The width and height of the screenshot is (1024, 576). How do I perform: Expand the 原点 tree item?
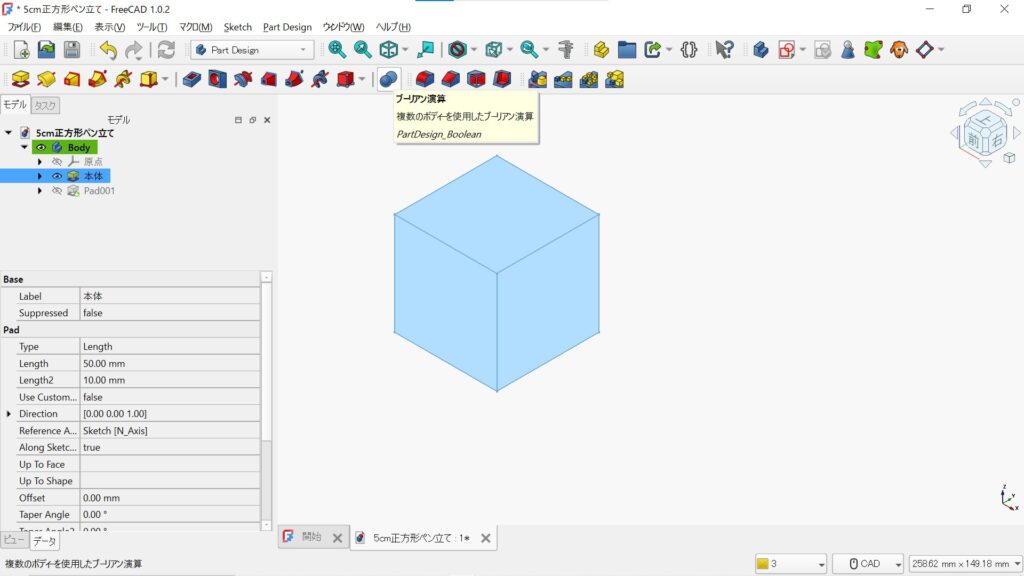(40, 162)
